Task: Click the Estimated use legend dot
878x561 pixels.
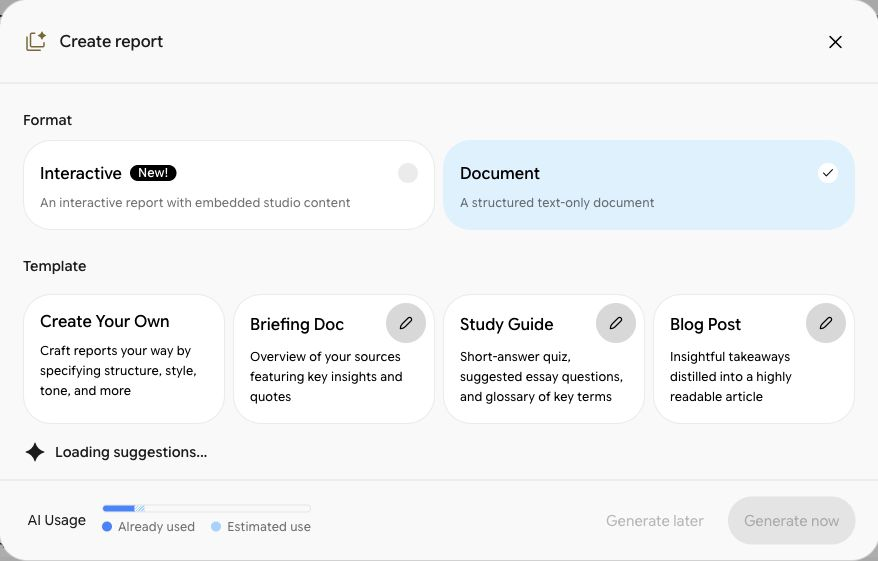Action: point(216,526)
